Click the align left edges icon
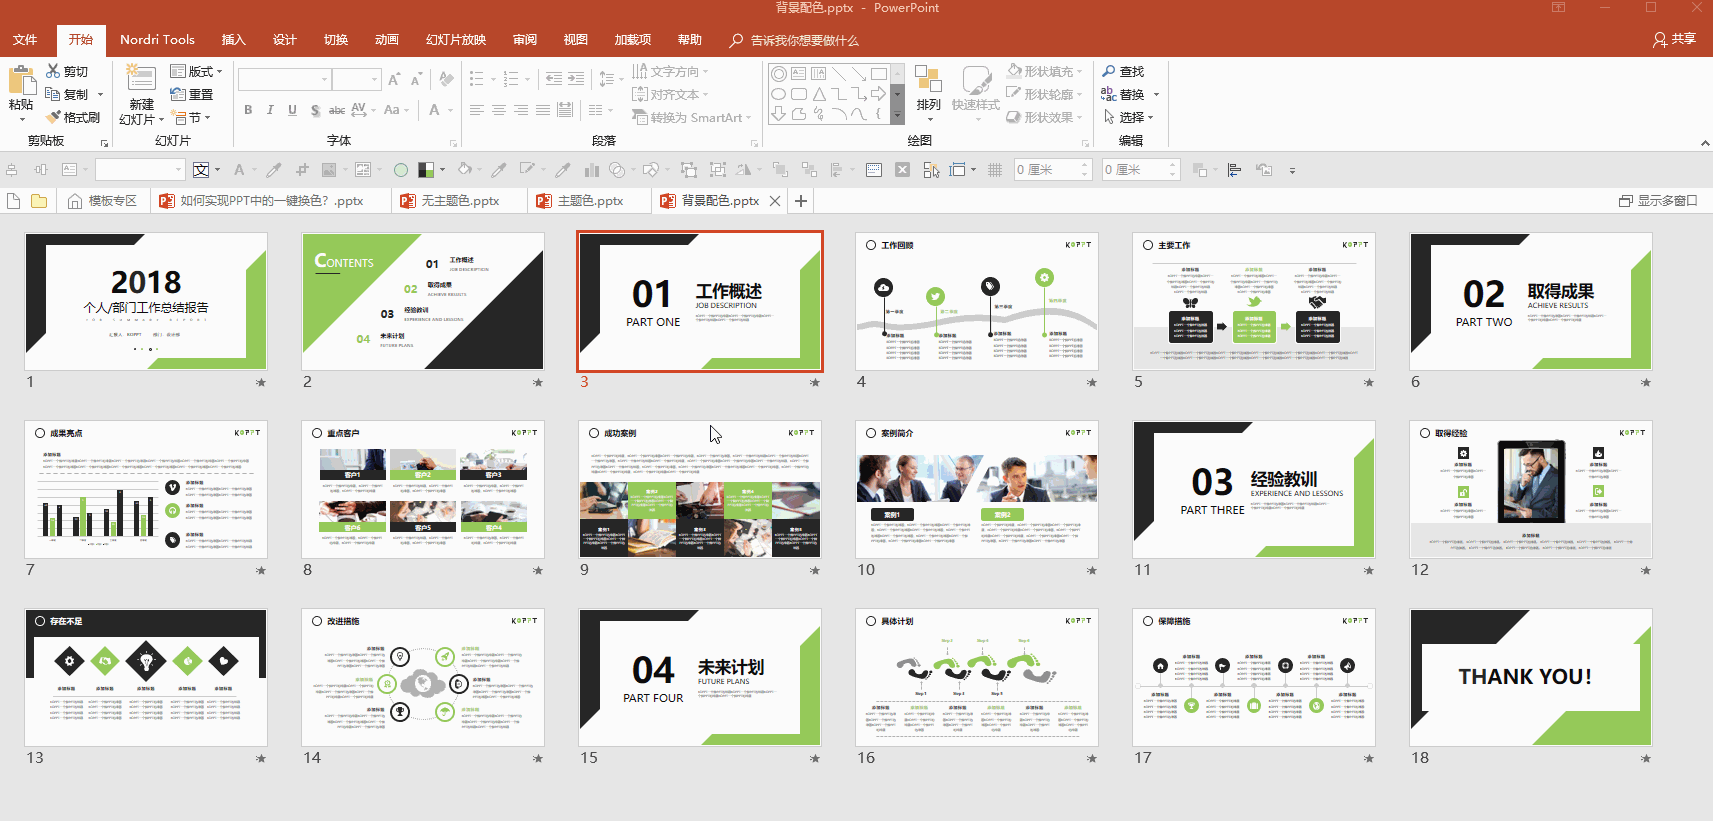The height and width of the screenshot is (821, 1713). click(x=1234, y=170)
